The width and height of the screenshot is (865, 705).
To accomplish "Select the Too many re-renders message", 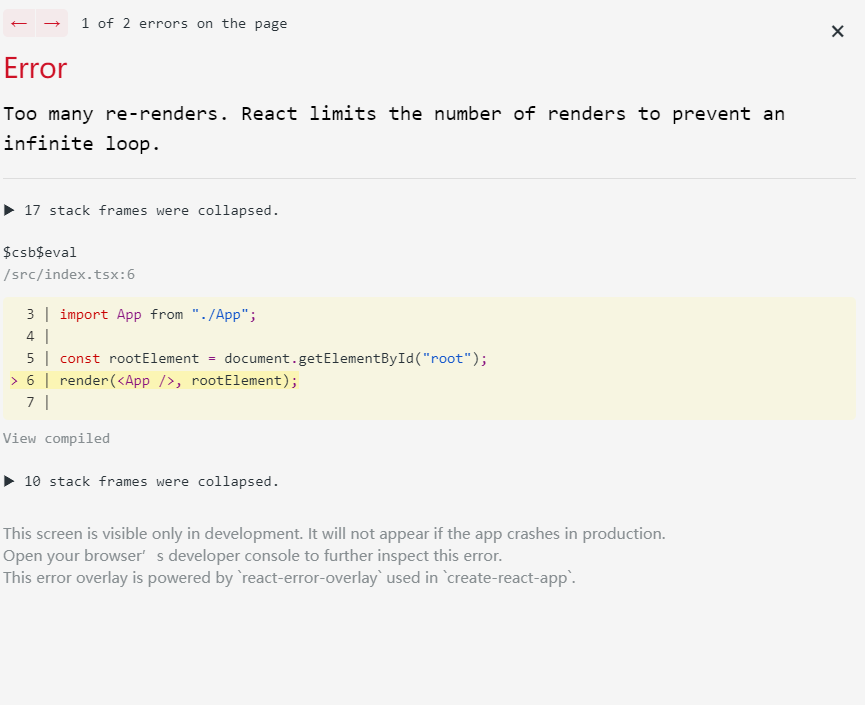I will click(x=394, y=129).
